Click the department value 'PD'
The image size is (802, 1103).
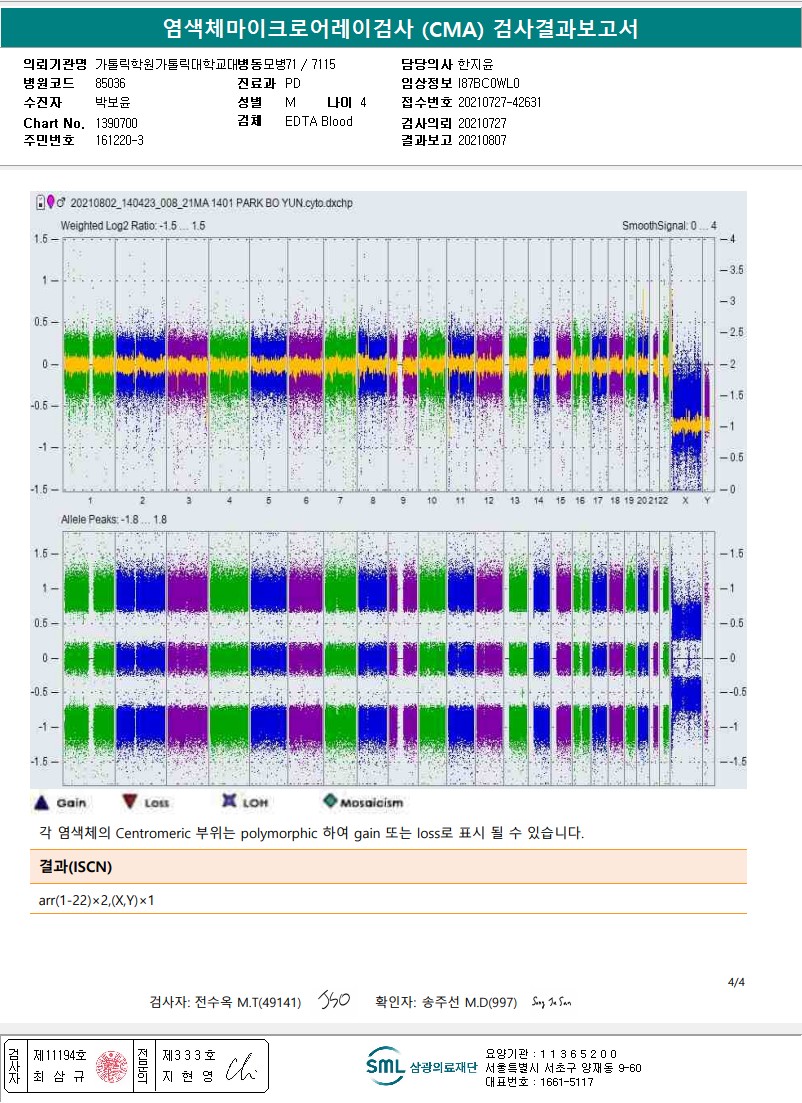(x=293, y=83)
